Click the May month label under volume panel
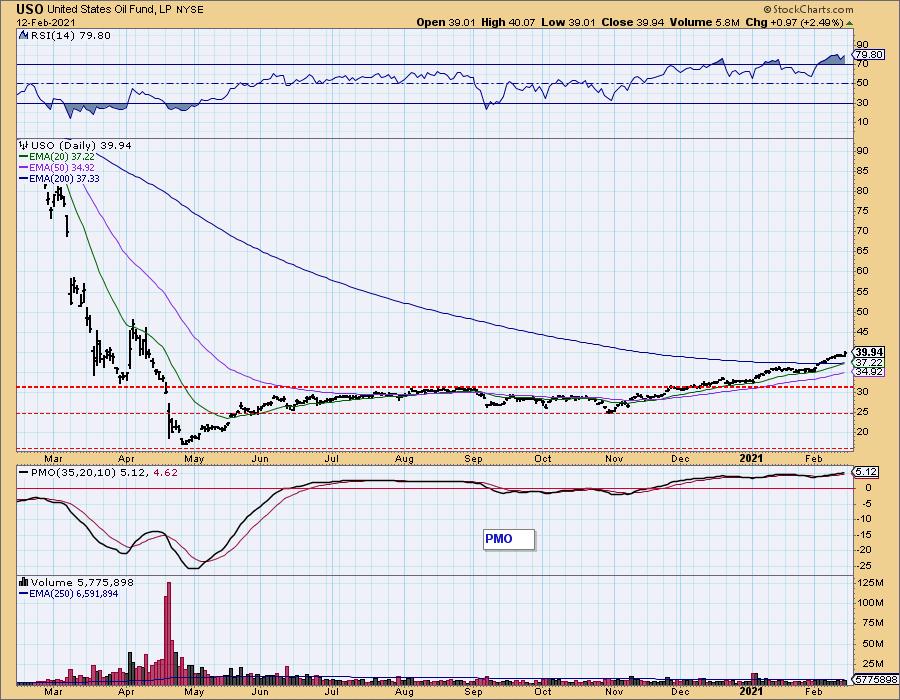 pyautogui.click(x=193, y=691)
